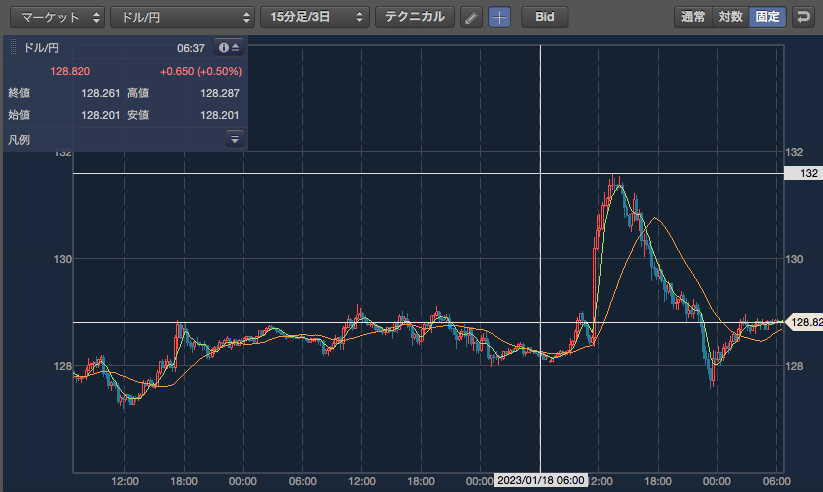This screenshot has width=823, height=492.
Task: Click the 2023/01/18 06:00 crosshair date label
Action: (541, 480)
